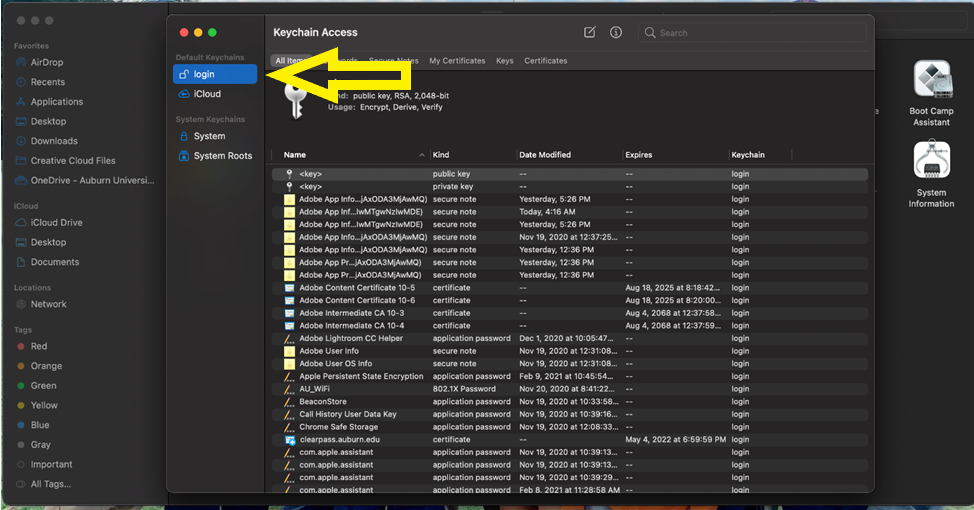The width and height of the screenshot is (974, 510).
Task: Click the large key icon in item preview
Action: click(296, 101)
